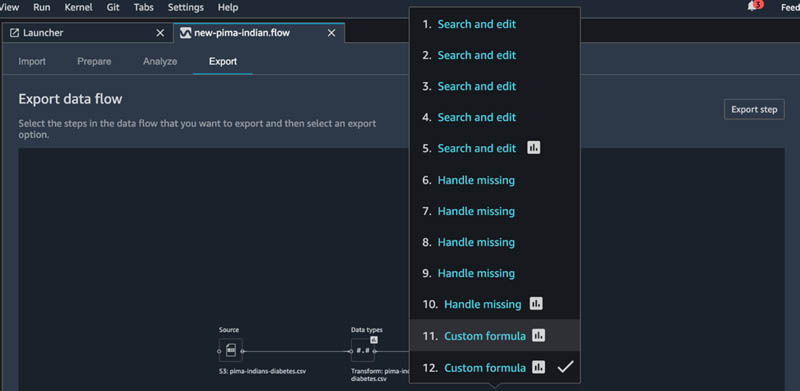800x391 pixels.
Task: Click the notification bell icon
Action: click(752, 7)
